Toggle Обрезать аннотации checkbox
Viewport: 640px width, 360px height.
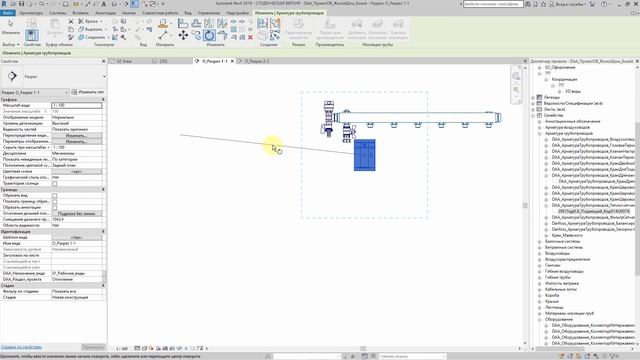pos(55,208)
